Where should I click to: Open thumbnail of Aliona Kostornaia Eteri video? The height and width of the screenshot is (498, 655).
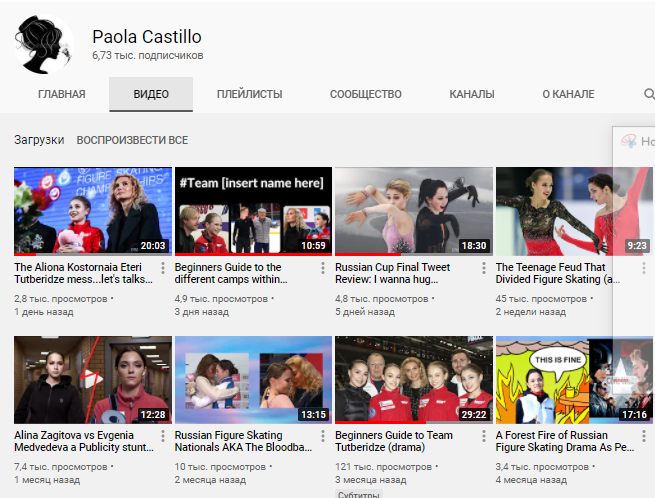pyautogui.click(x=93, y=211)
